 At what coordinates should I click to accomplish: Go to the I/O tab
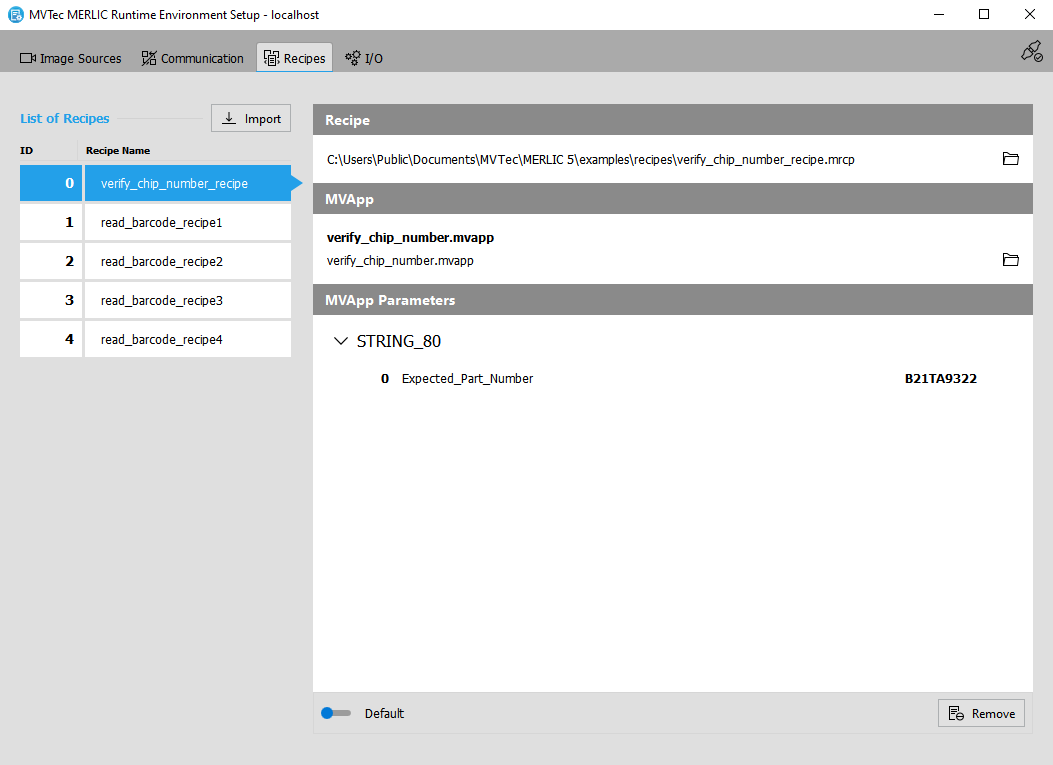point(364,58)
